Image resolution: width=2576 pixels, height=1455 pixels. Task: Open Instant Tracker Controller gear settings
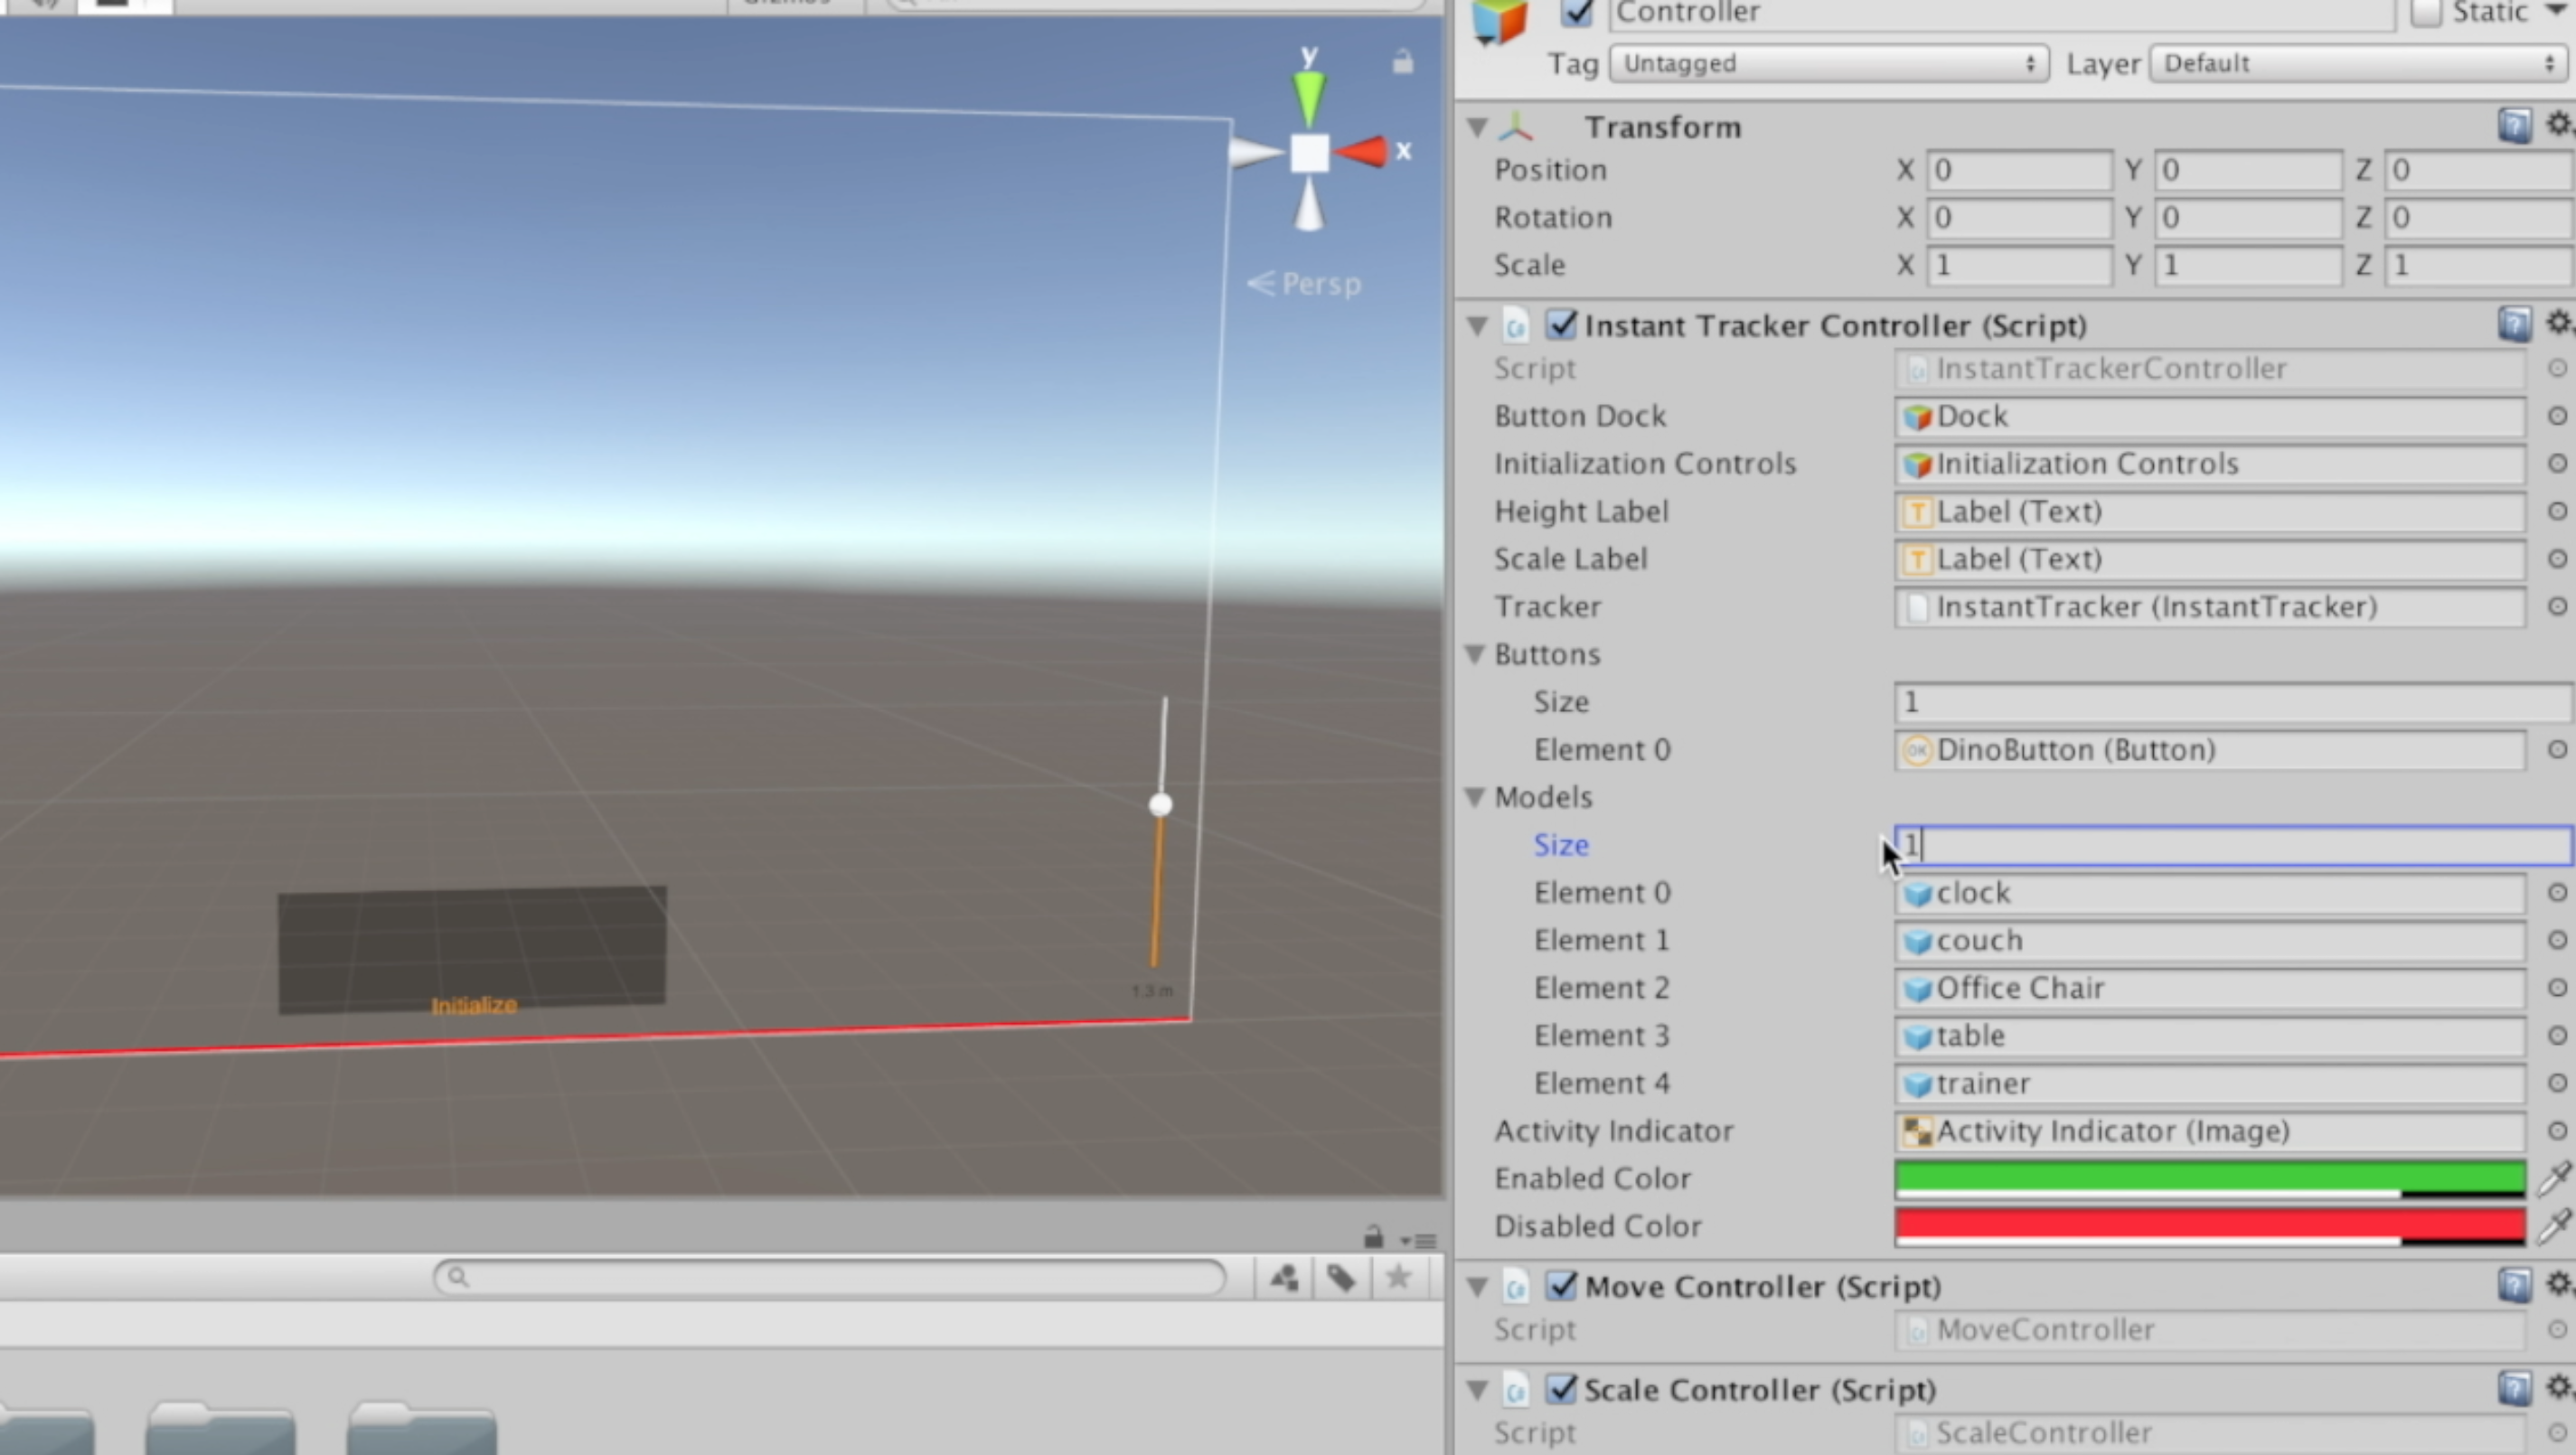[x=2559, y=323]
